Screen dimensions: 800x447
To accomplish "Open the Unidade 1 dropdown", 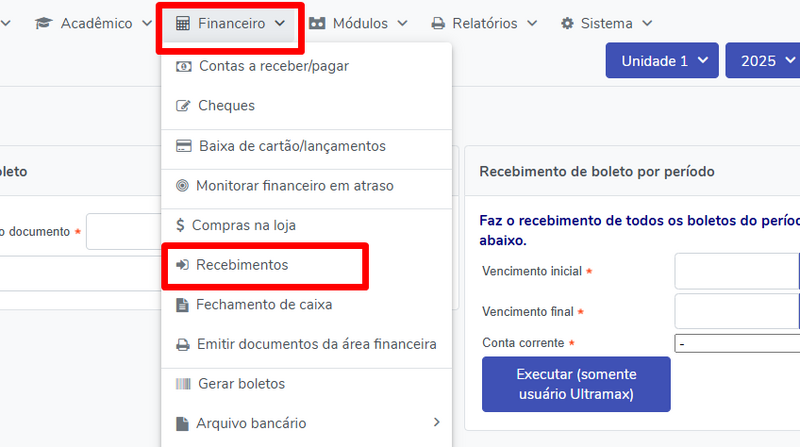I will (662, 61).
